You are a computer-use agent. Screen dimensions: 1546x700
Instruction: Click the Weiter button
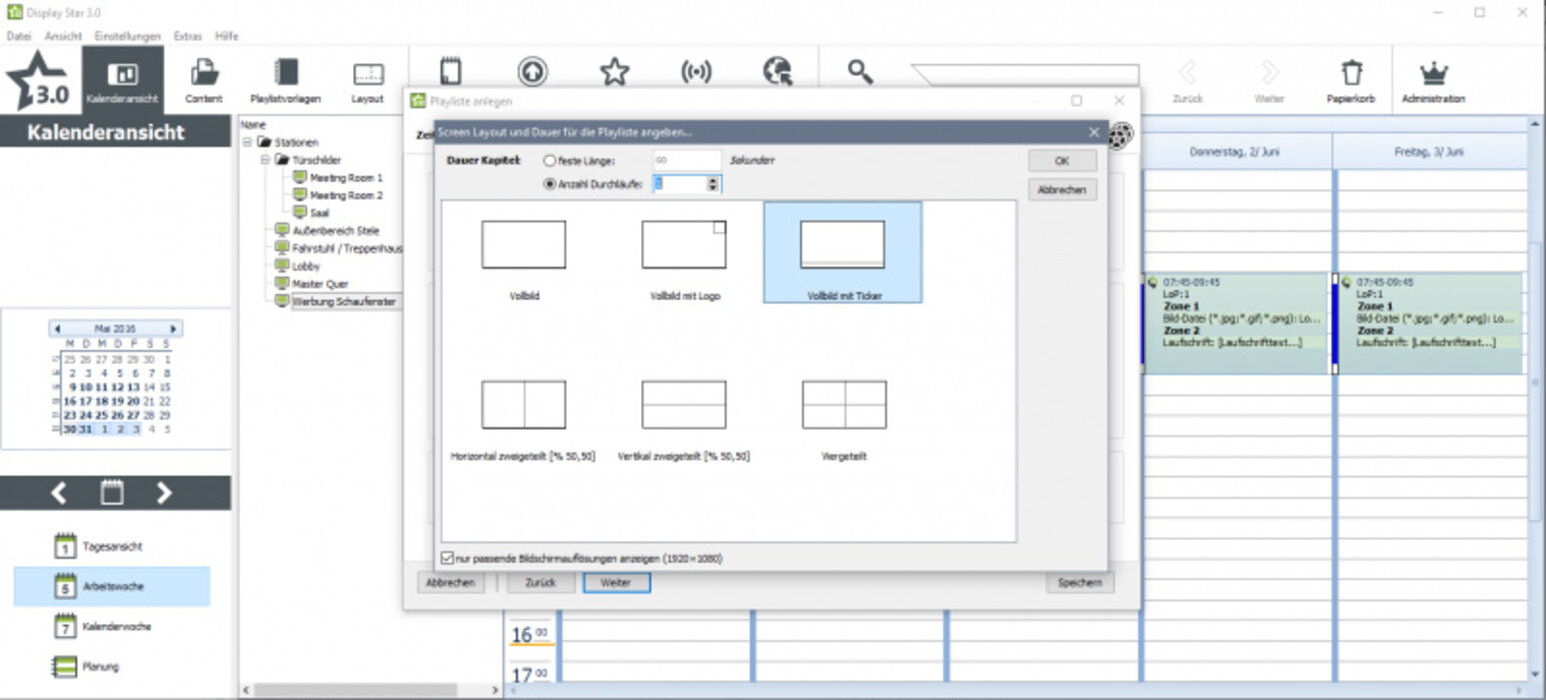(x=616, y=583)
